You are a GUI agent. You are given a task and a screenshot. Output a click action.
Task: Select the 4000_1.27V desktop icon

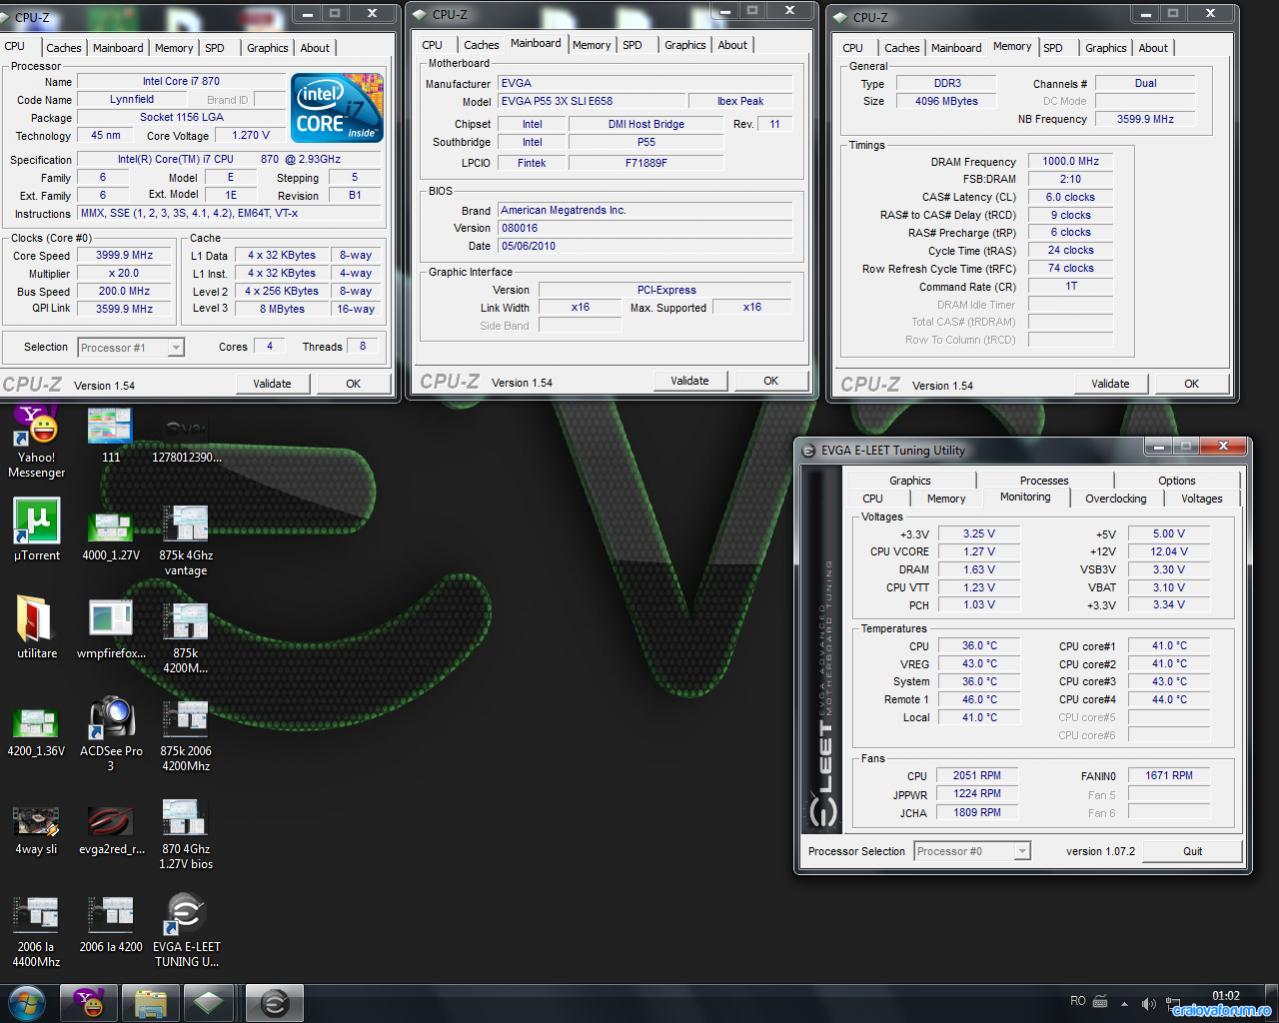click(x=111, y=537)
